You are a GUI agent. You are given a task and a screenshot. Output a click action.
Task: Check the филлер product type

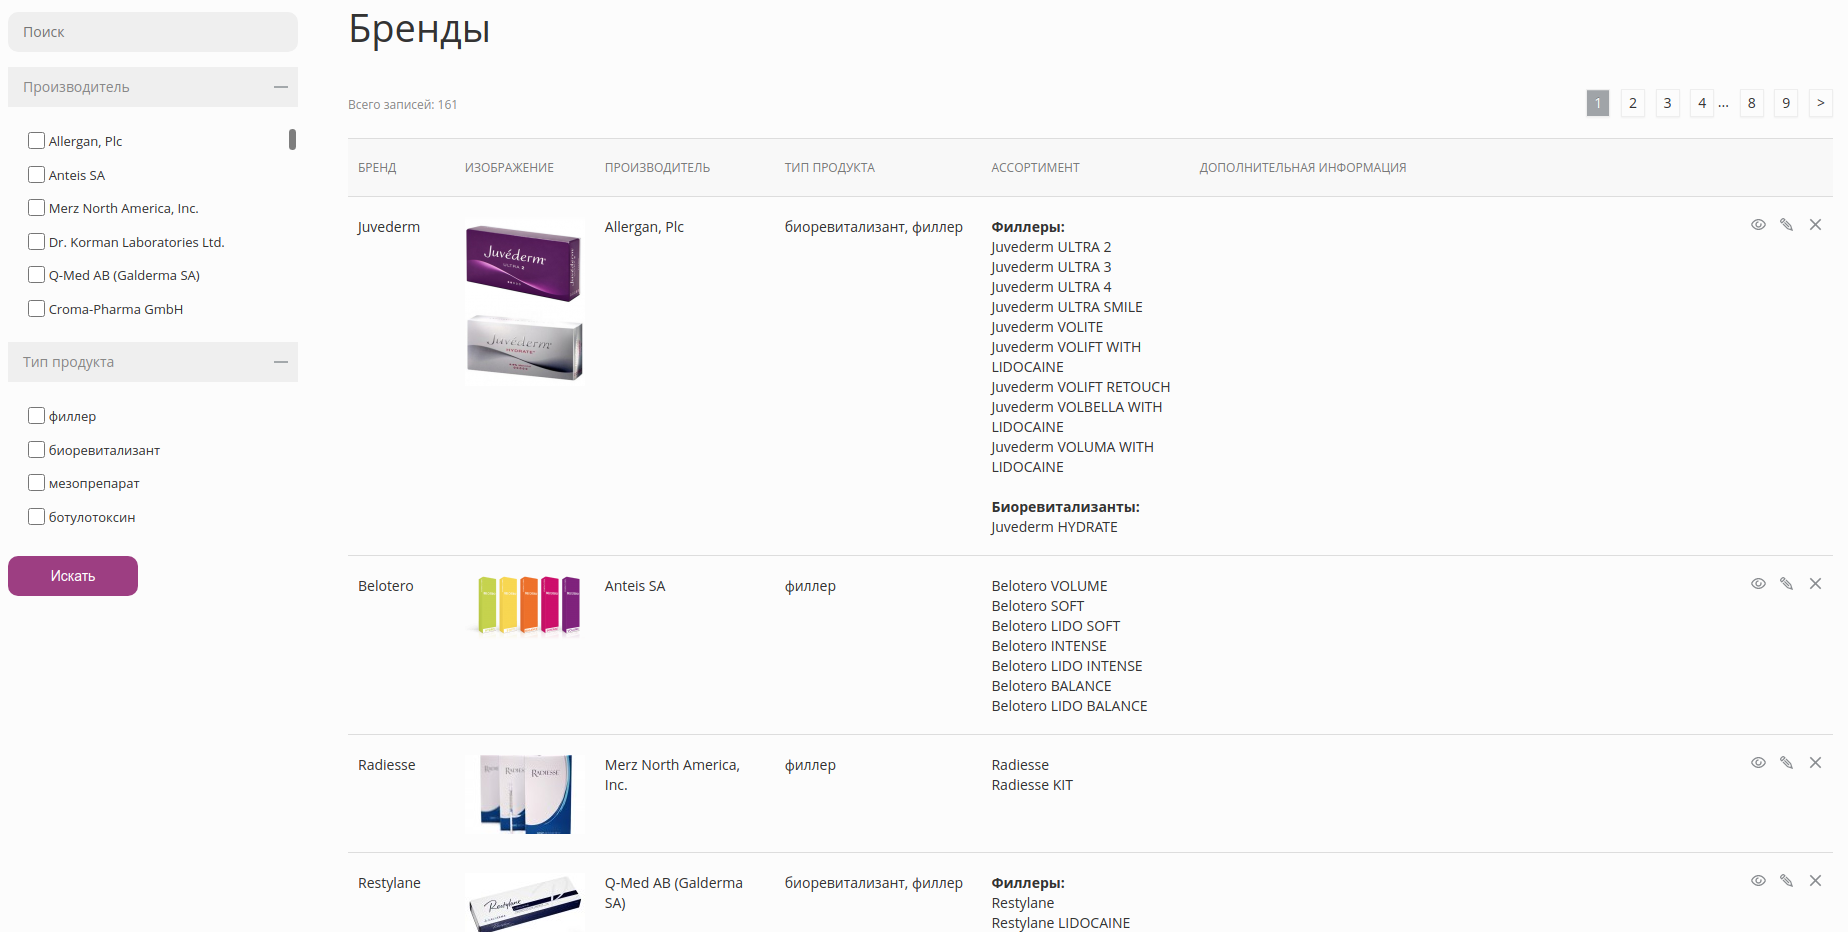coord(37,416)
